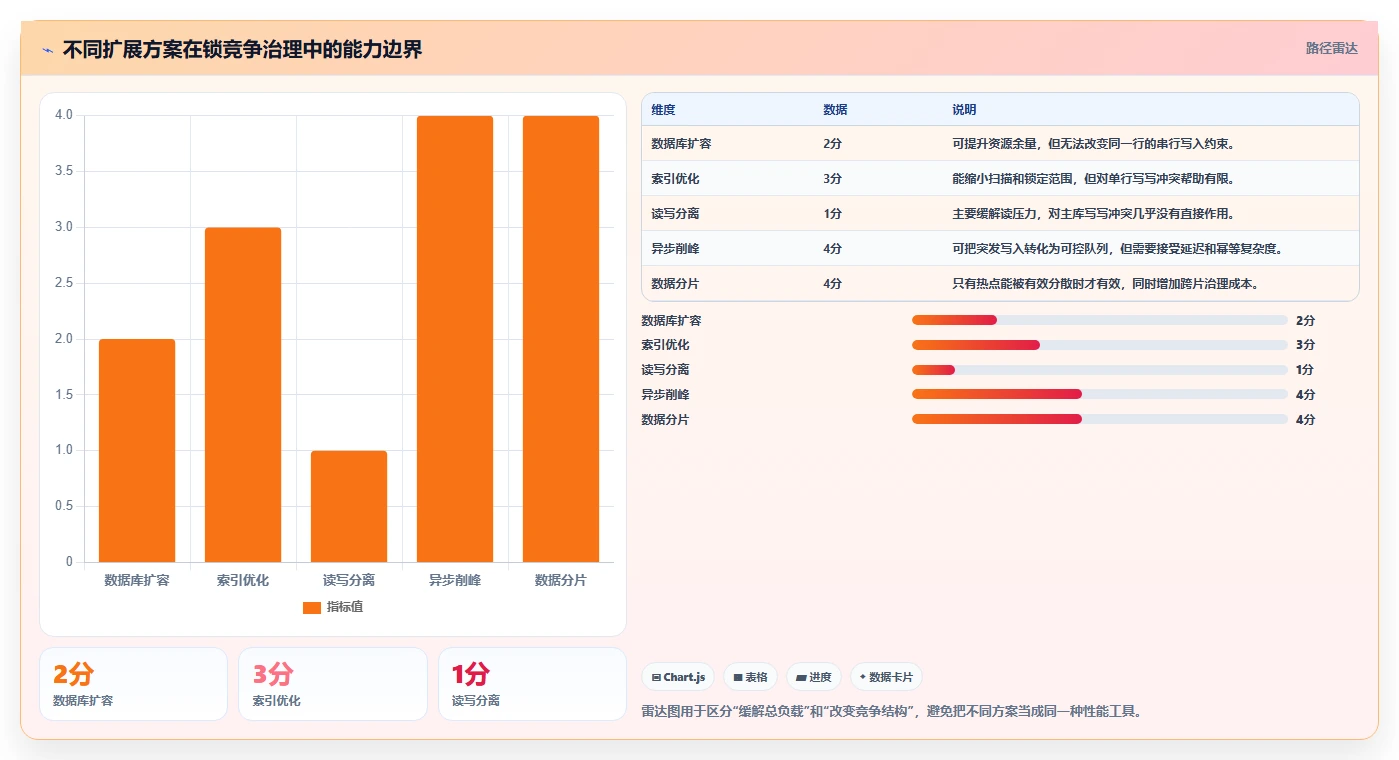
Task: Select the 数据分片 bar in the chart
Action: point(561,339)
